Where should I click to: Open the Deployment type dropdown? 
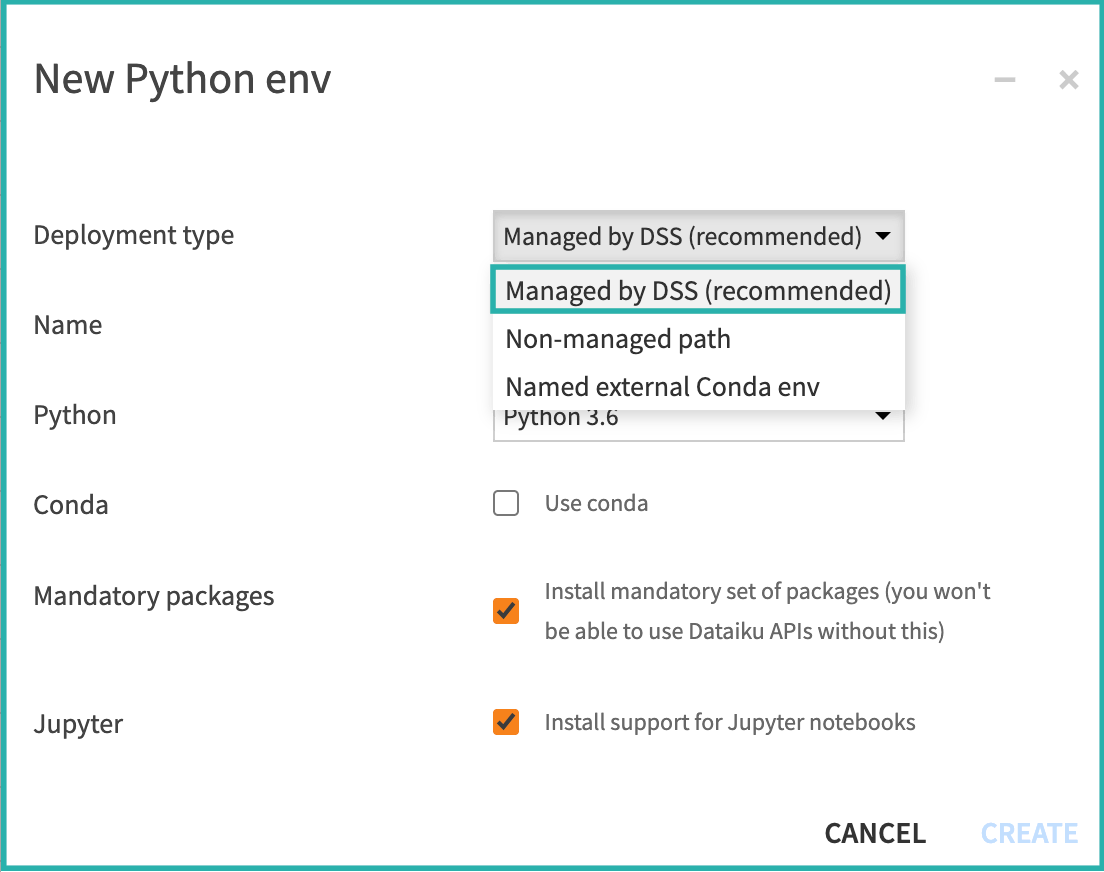pyautogui.click(x=698, y=237)
